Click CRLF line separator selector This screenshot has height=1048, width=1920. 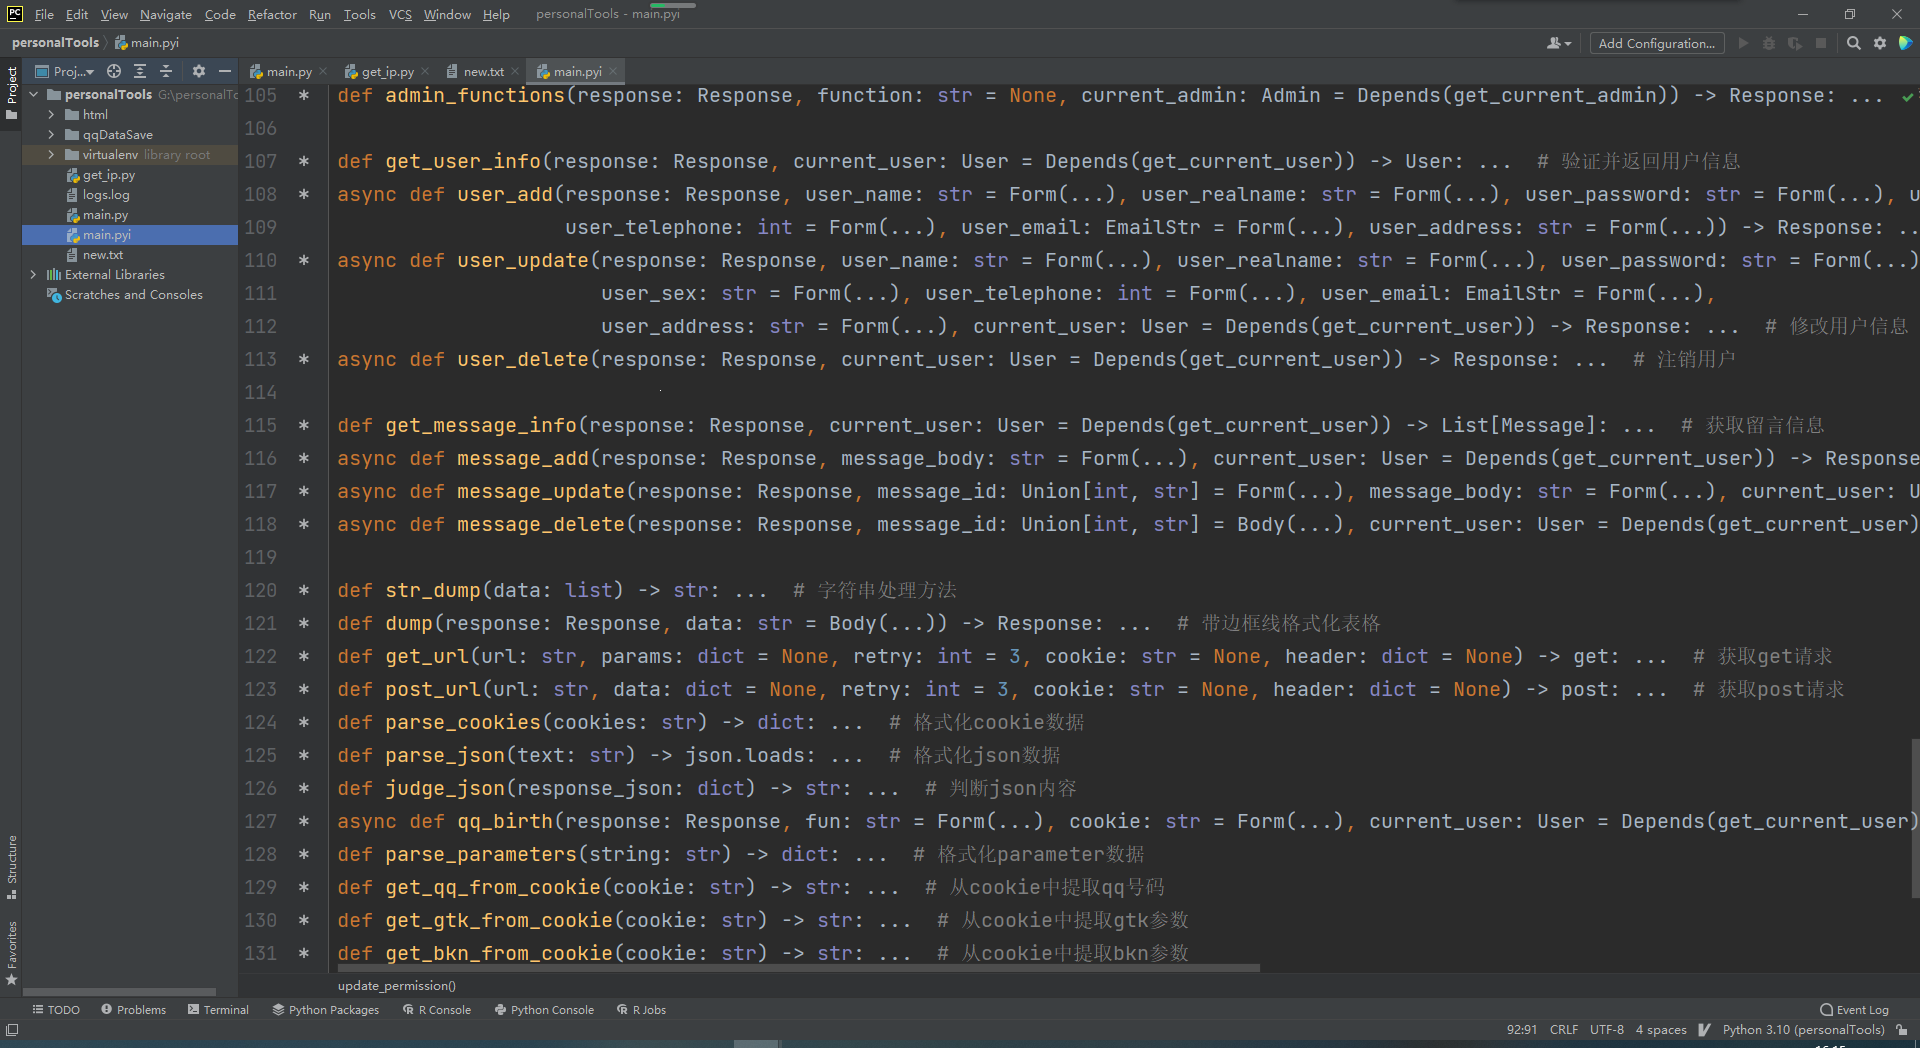pyautogui.click(x=1563, y=1029)
